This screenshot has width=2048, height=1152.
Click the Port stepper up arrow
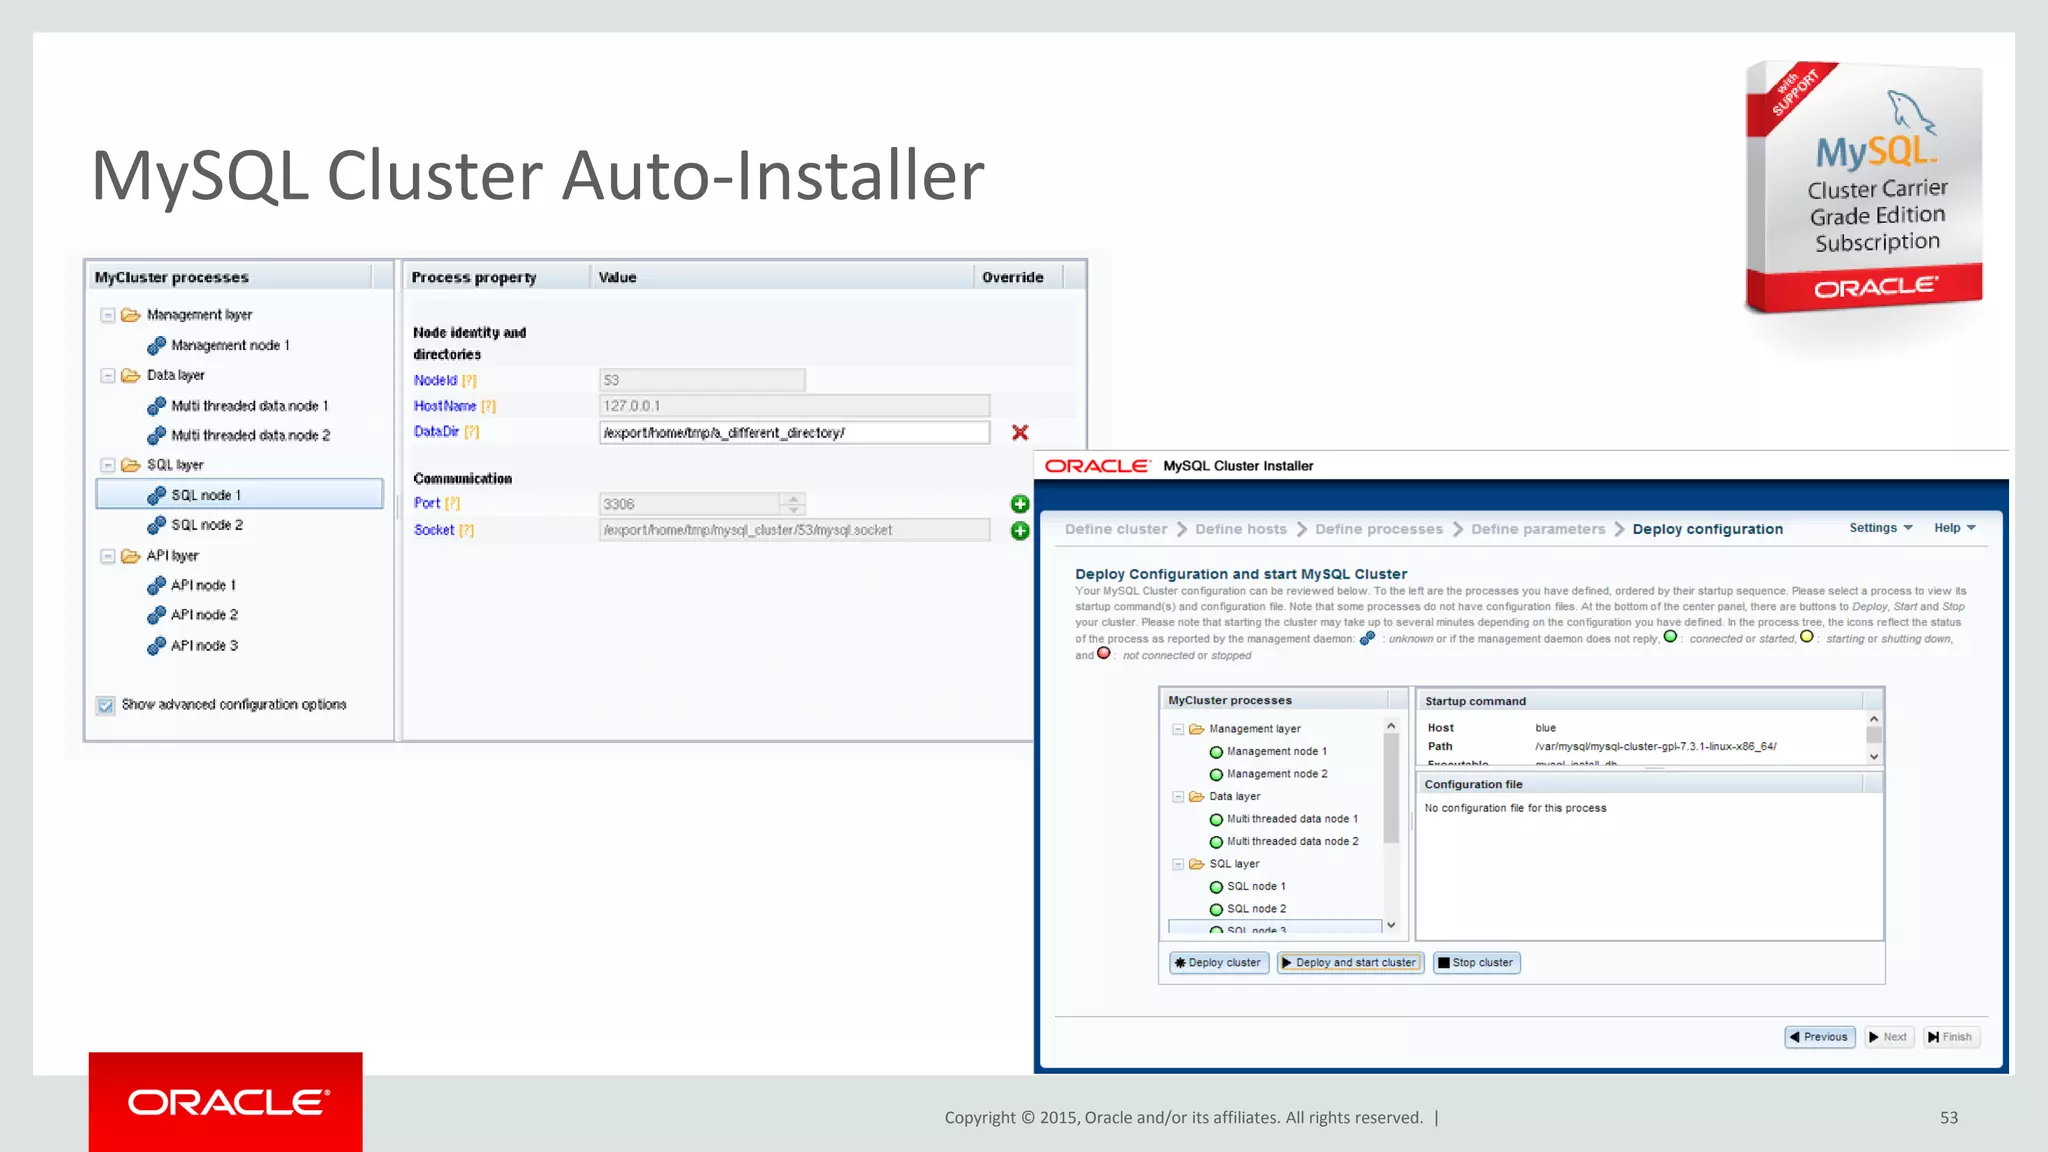[794, 498]
